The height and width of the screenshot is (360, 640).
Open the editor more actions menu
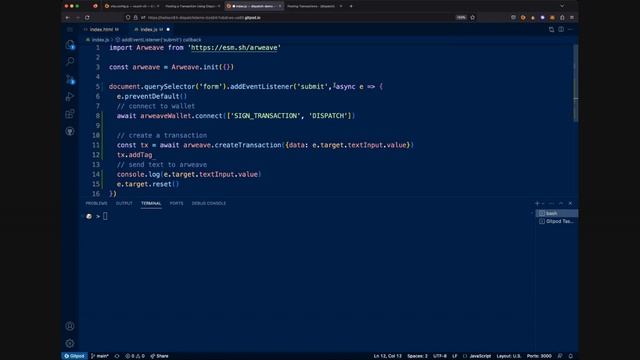point(571,29)
